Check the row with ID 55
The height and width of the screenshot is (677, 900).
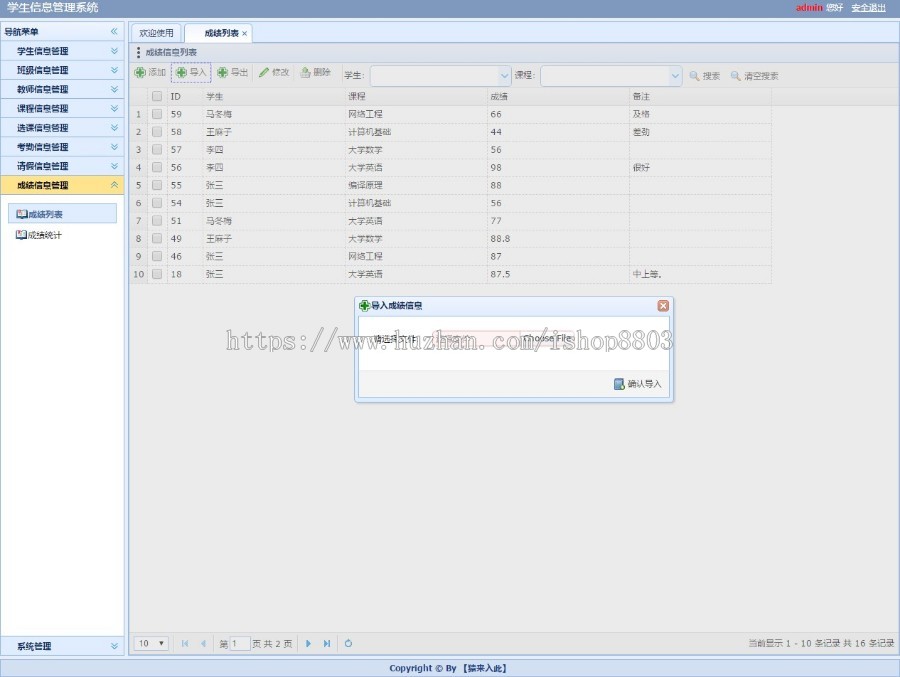(157, 185)
